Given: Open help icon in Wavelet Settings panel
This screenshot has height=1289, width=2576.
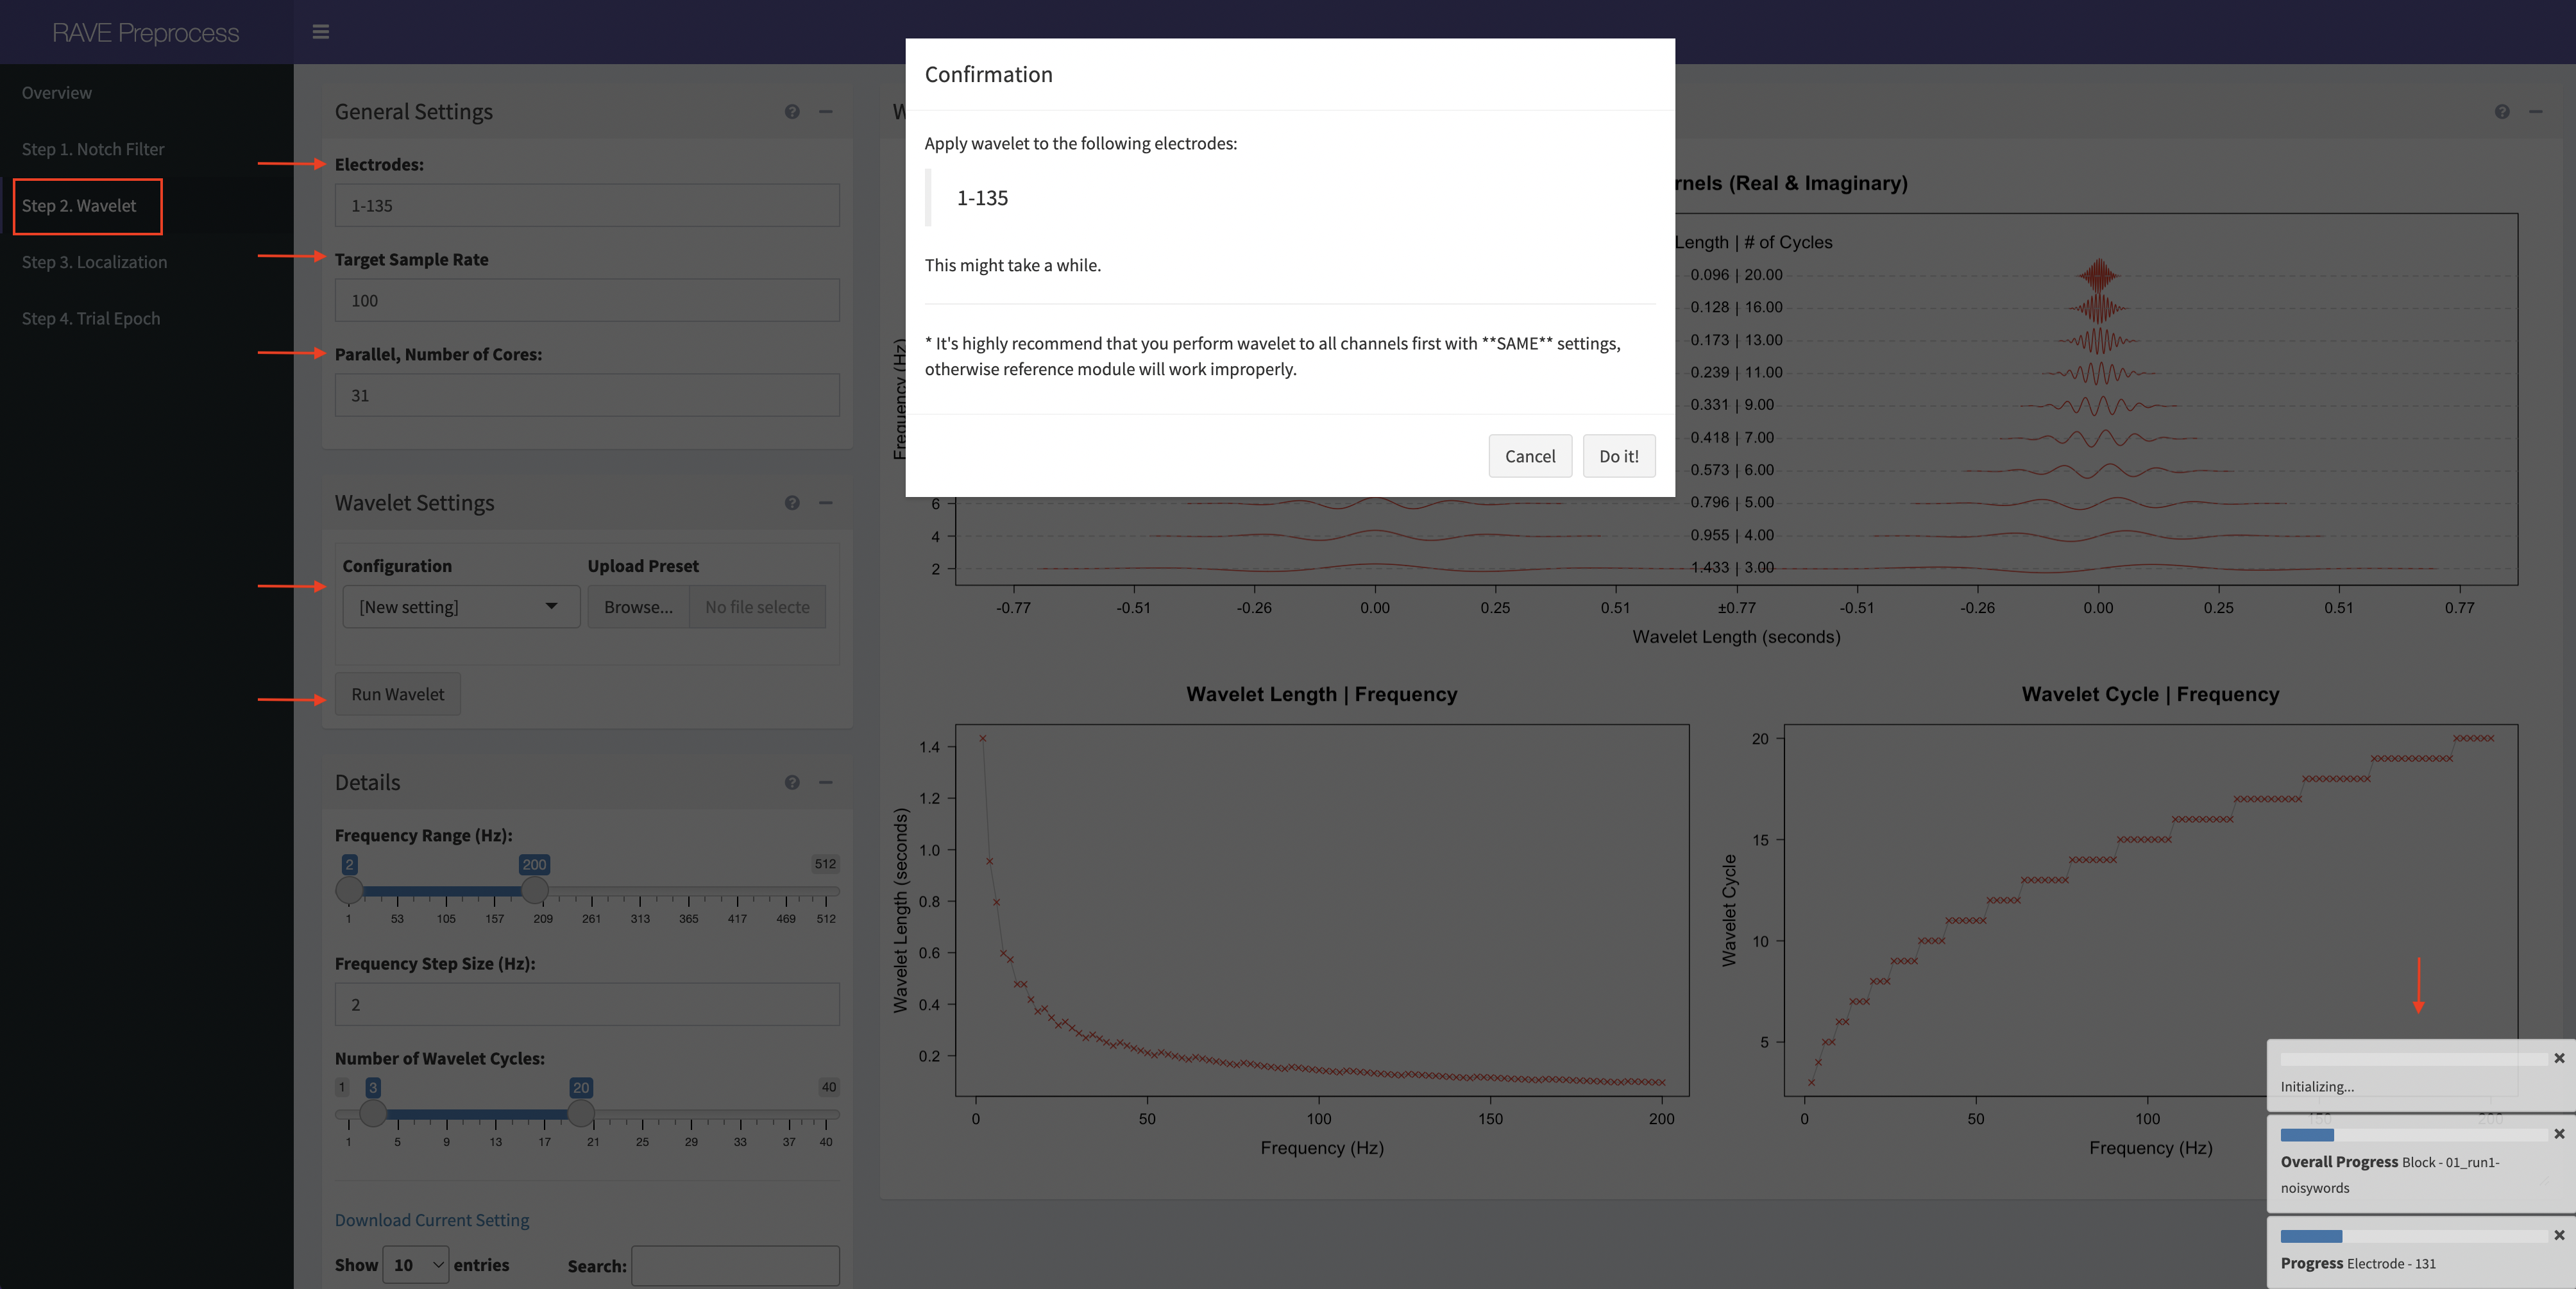Looking at the screenshot, I should 792,503.
